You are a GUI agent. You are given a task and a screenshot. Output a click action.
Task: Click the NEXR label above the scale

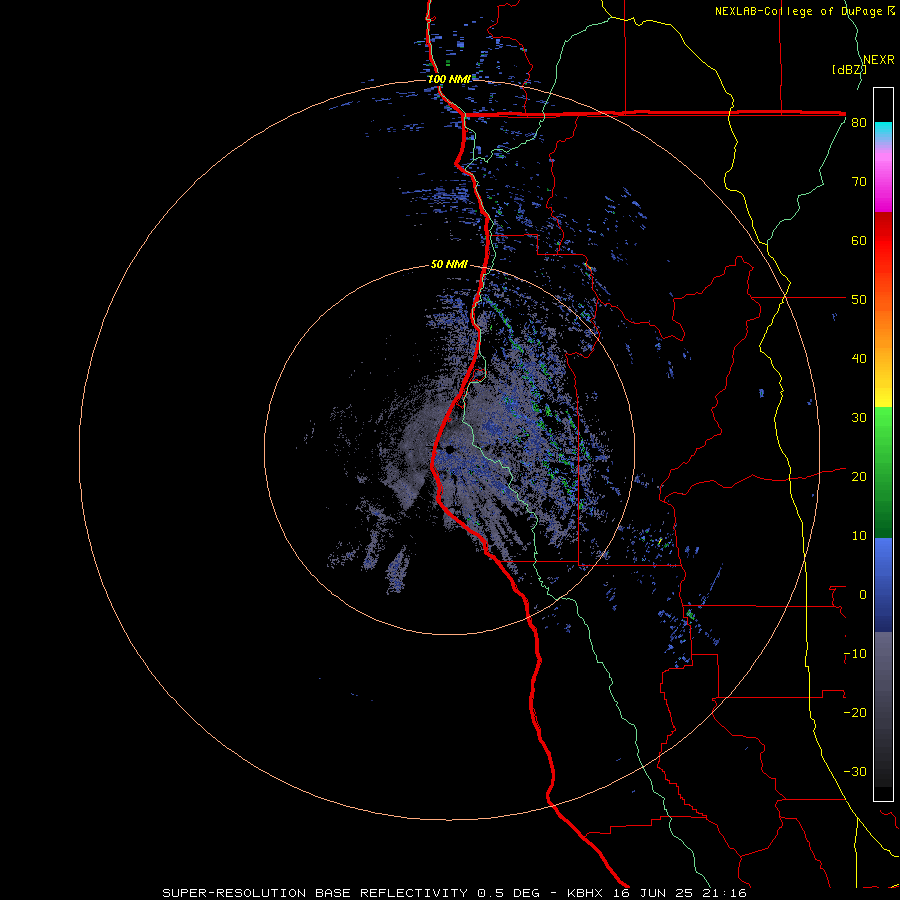click(x=878, y=60)
